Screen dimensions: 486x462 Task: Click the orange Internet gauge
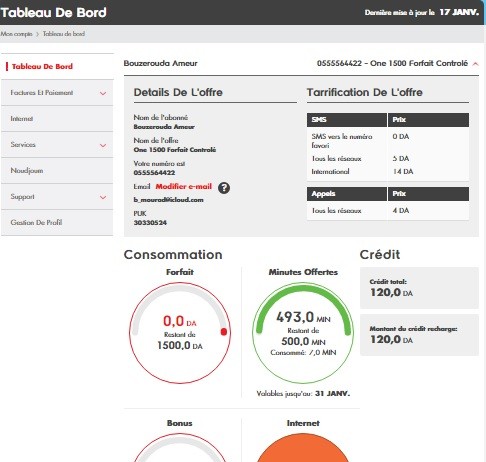[x=302, y=448]
